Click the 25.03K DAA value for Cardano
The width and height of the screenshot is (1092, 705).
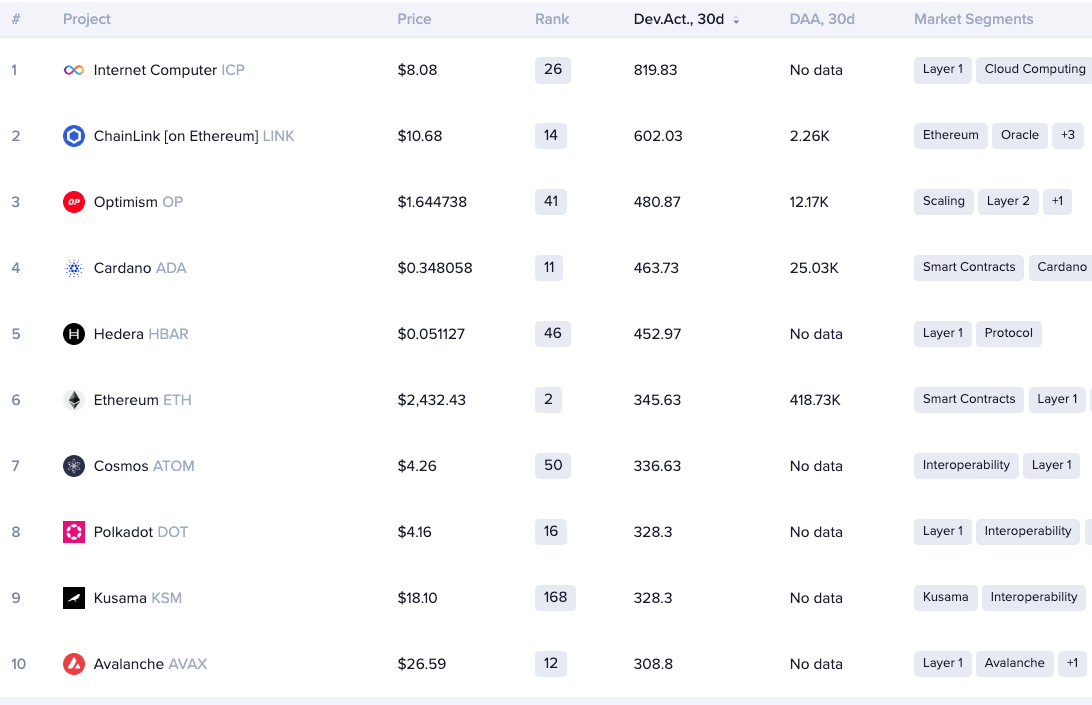814,268
